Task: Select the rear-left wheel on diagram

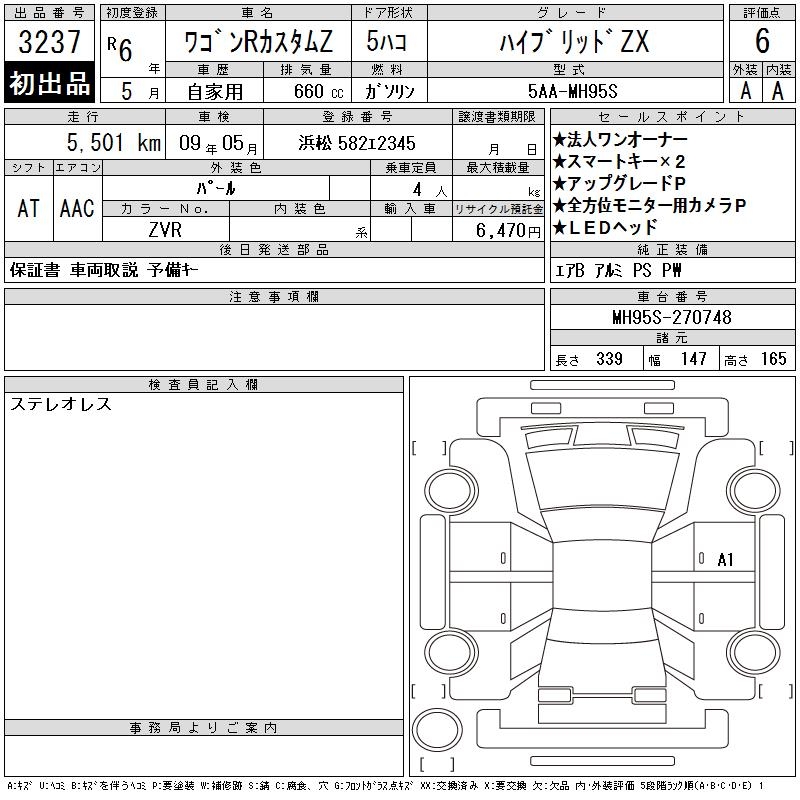Action: click(x=451, y=652)
